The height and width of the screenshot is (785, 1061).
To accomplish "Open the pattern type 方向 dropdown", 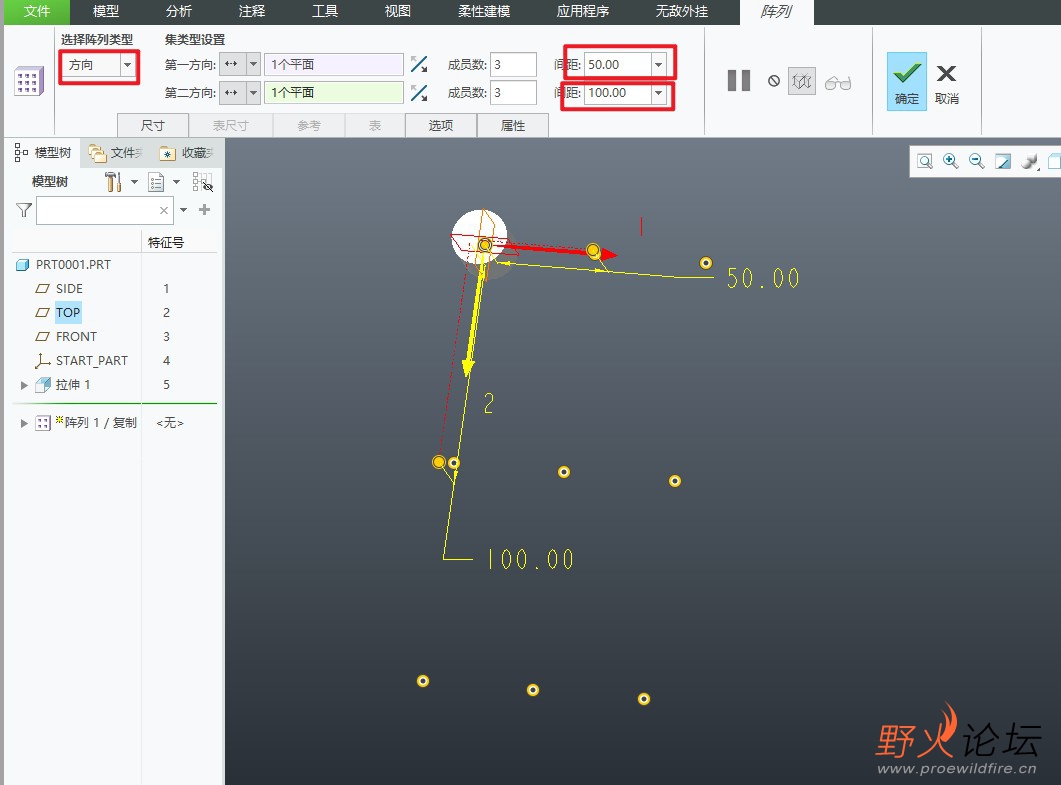I will point(127,65).
